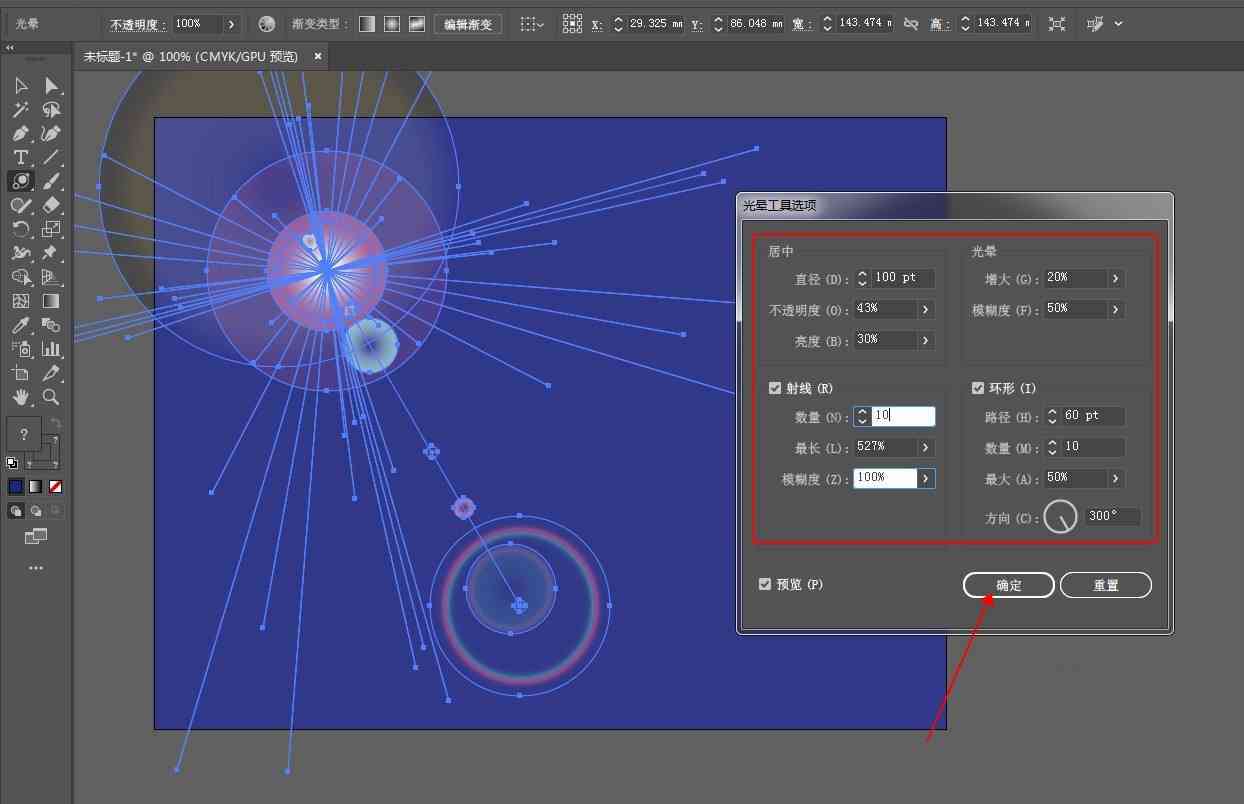This screenshot has width=1244, height=804.
Task: Choose the linear gradient type icon
Action: click(367, 23)
